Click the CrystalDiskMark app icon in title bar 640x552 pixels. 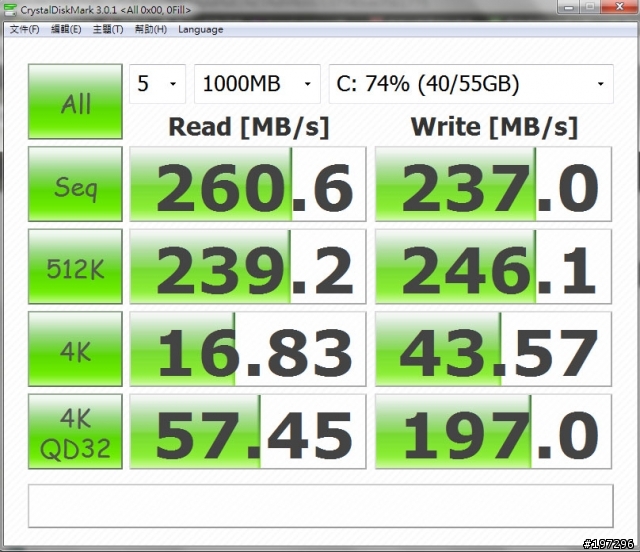[10, 9]
